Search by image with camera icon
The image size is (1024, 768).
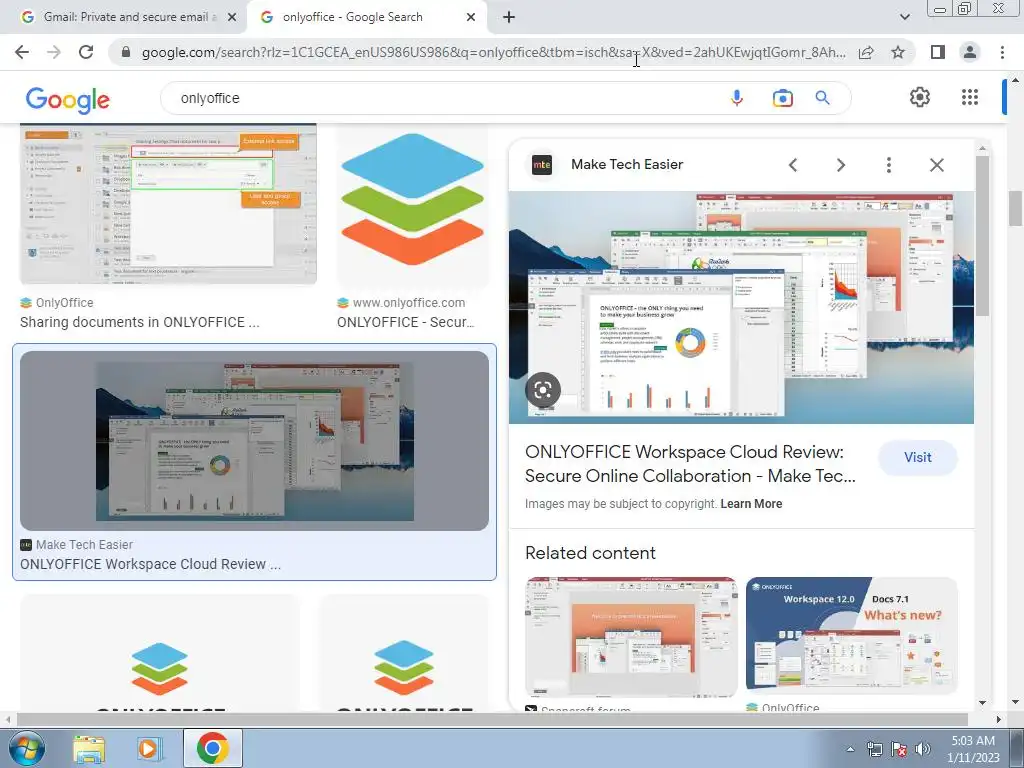[x=782, y=98]
